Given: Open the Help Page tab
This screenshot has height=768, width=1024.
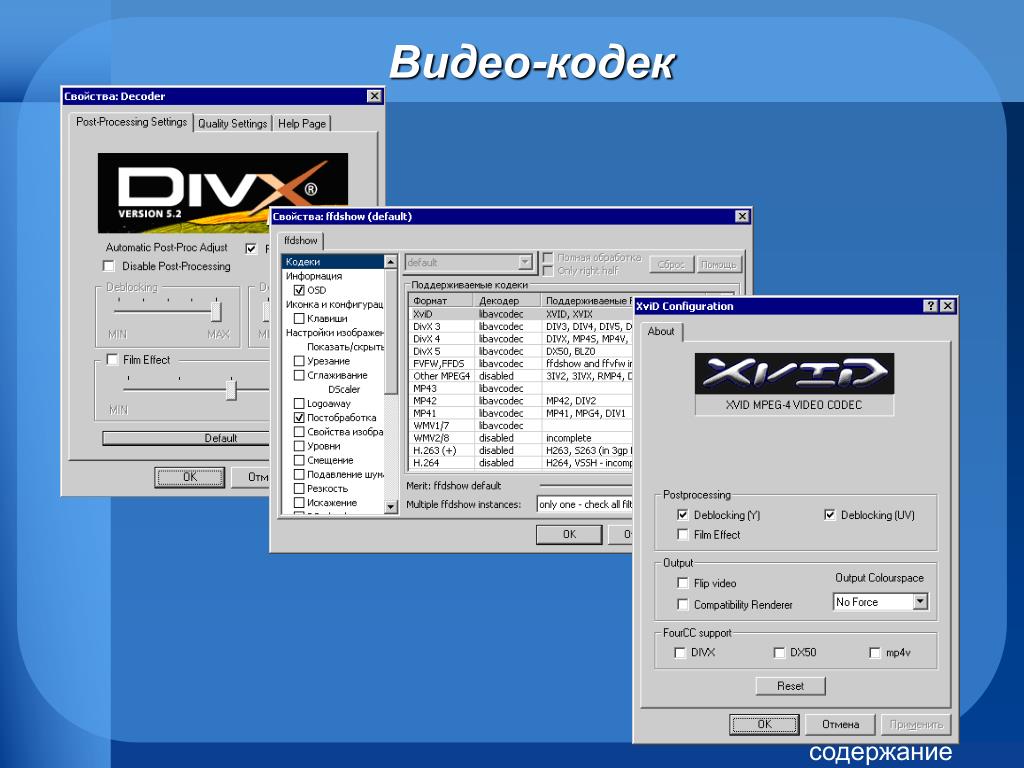Looking at the screenshot, I should point(302,123).
